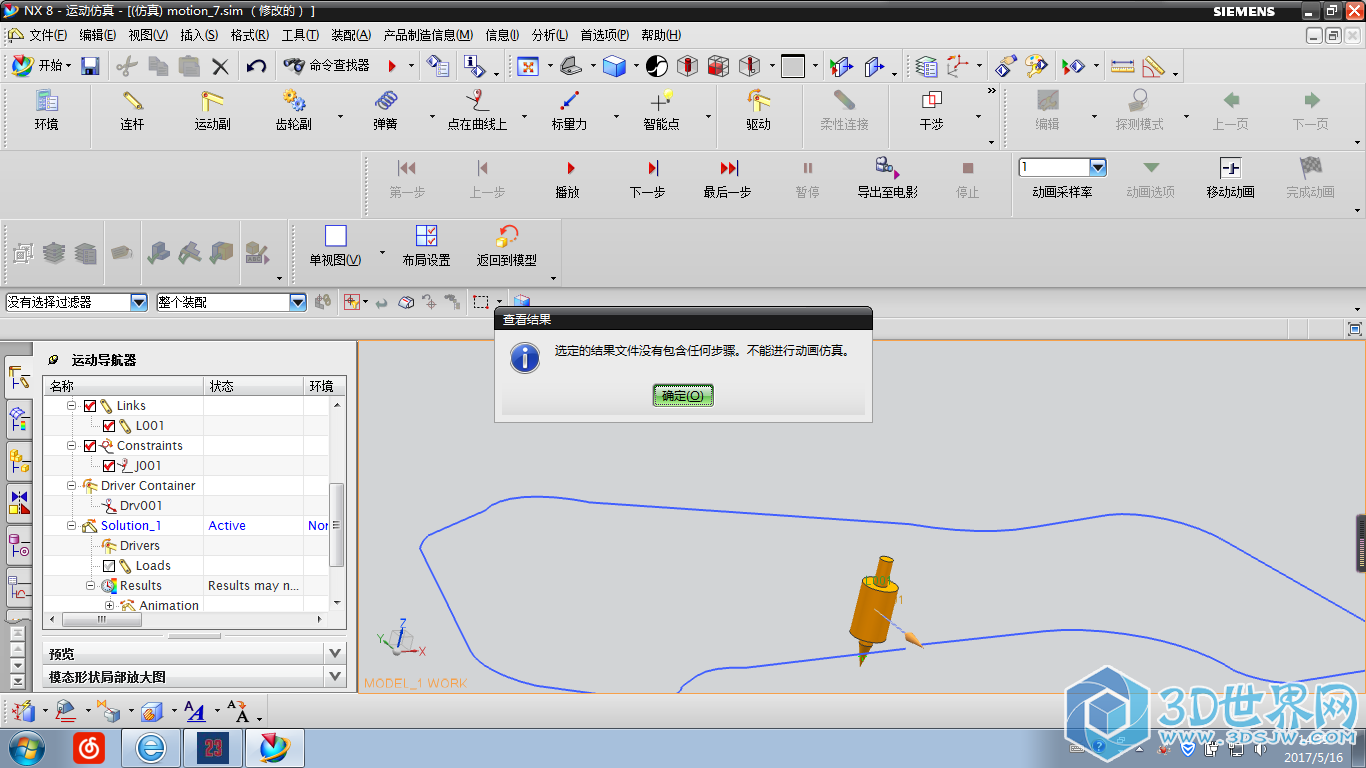Screen dimensions: 1366x768
Task: Click 下一步 (Next Step) playback control
Action: point(648,178)
